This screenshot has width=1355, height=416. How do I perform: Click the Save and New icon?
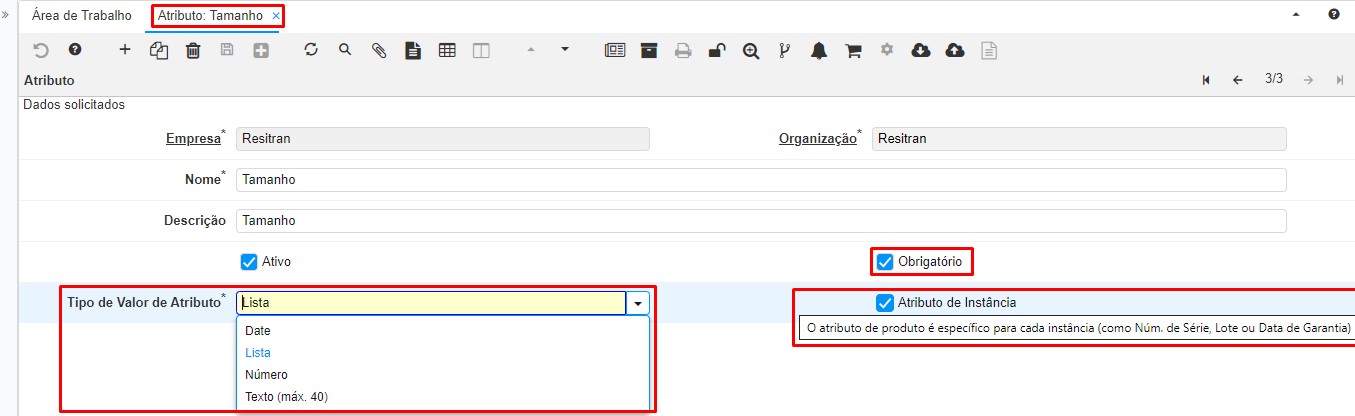coord(261,50)
